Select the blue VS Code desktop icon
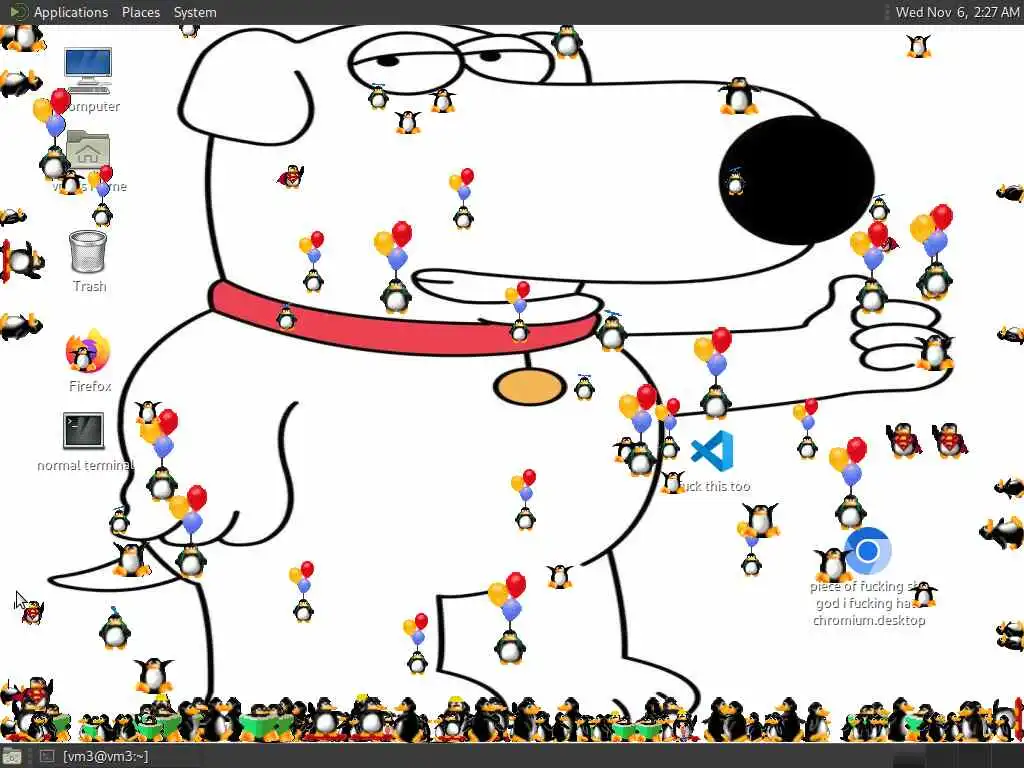 click(x=712, y=451)
